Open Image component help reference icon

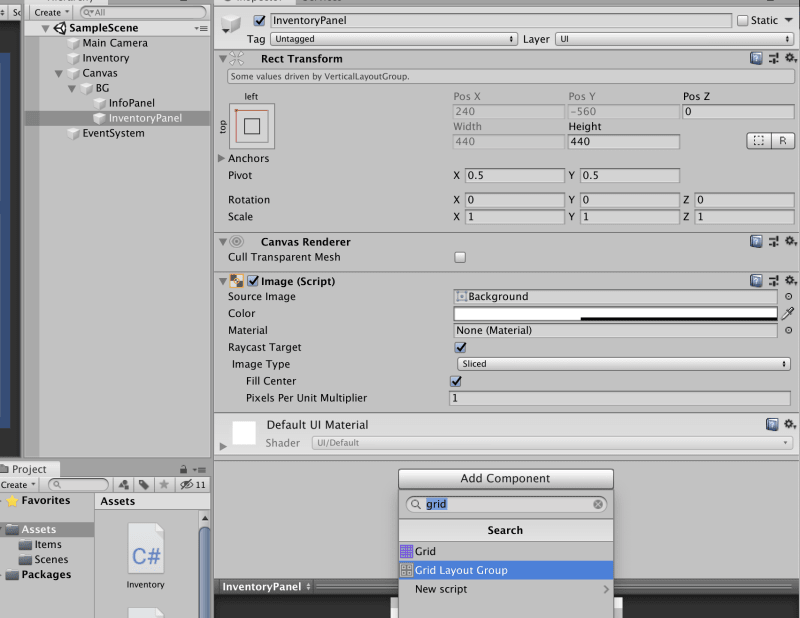click(756, 281)
